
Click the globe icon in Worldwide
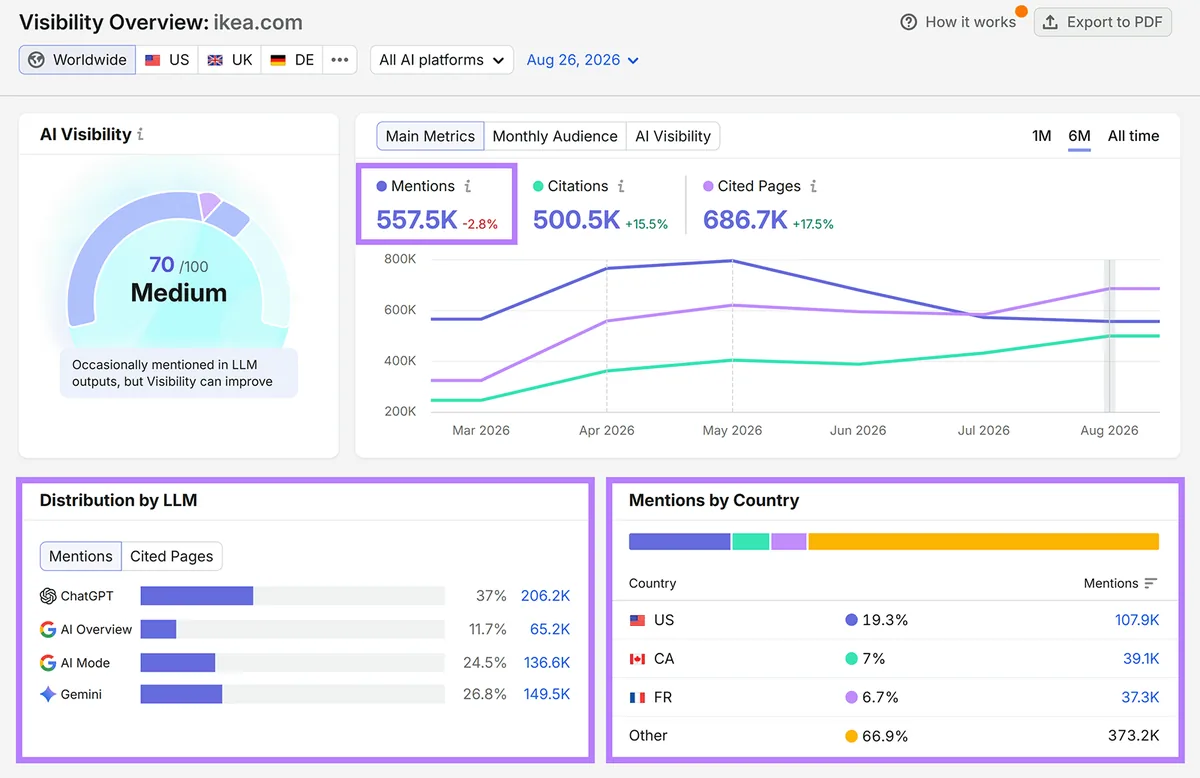[x=37, y=60]
